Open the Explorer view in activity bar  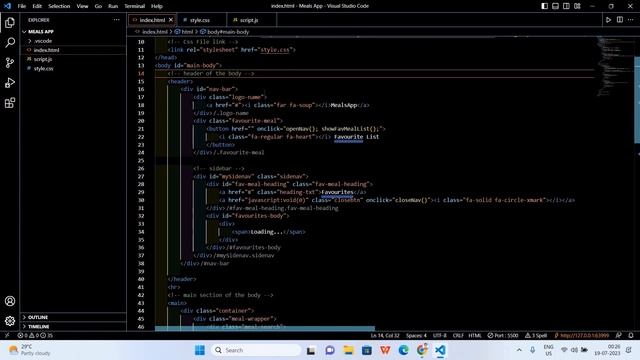(10, 22)
